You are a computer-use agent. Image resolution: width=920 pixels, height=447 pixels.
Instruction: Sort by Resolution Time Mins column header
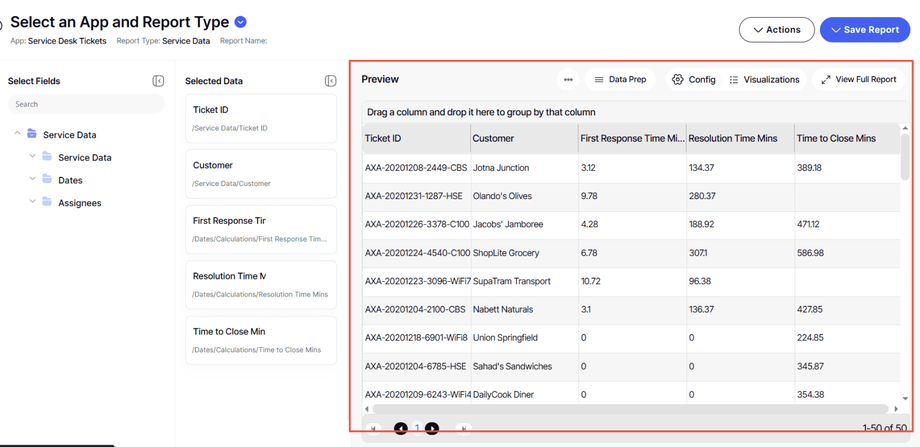click(x=740, y=138)
